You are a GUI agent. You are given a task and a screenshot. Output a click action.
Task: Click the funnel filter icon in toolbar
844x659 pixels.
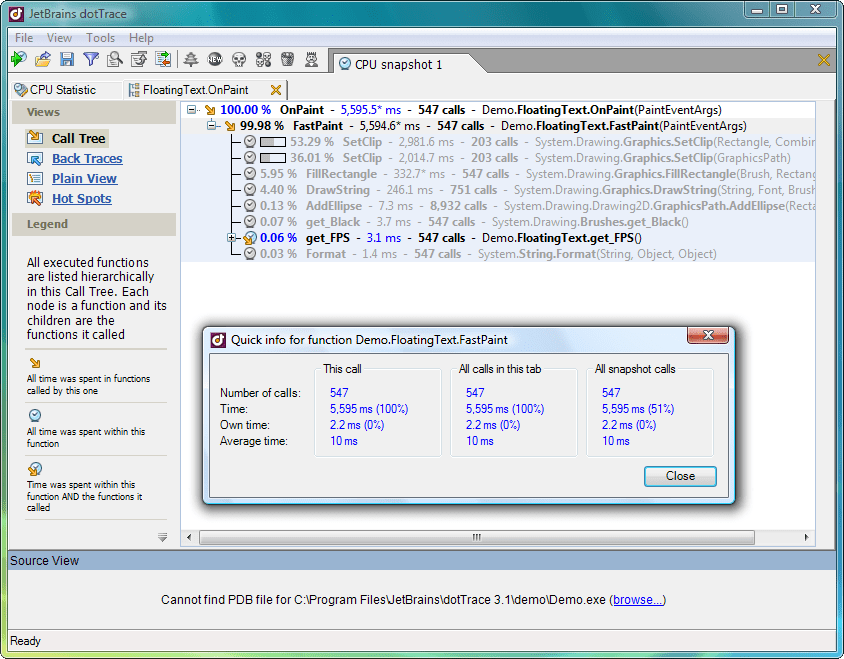[91, 60]
